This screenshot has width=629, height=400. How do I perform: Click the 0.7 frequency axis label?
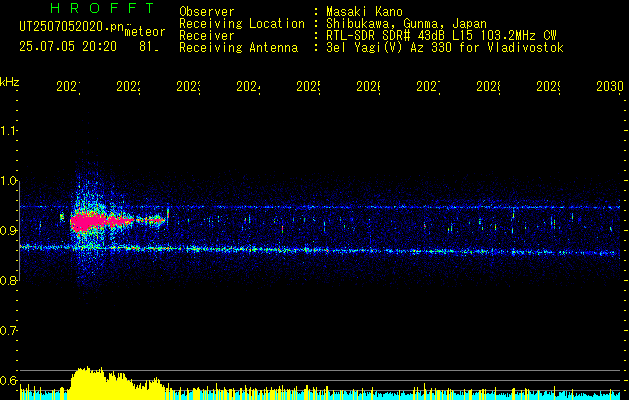pyautogui.click(x=8, y=331)
